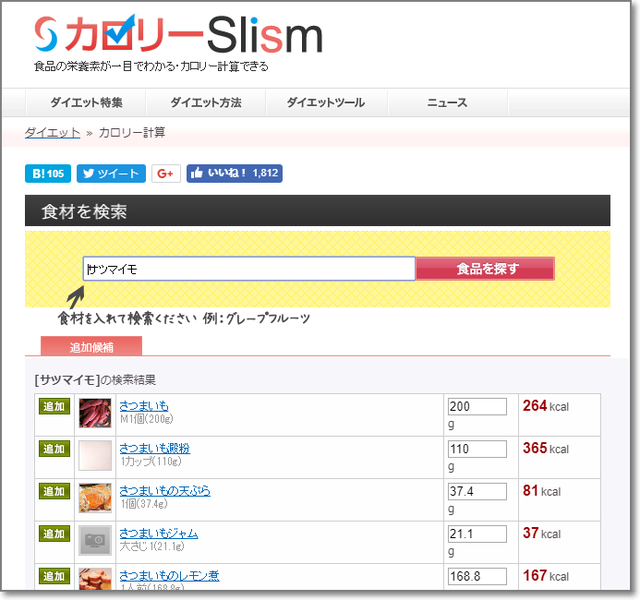Click the さつまいも food thumbnail image
Image resolution: width=640 pixels, height=600 pixels.
tap(95, 412)
